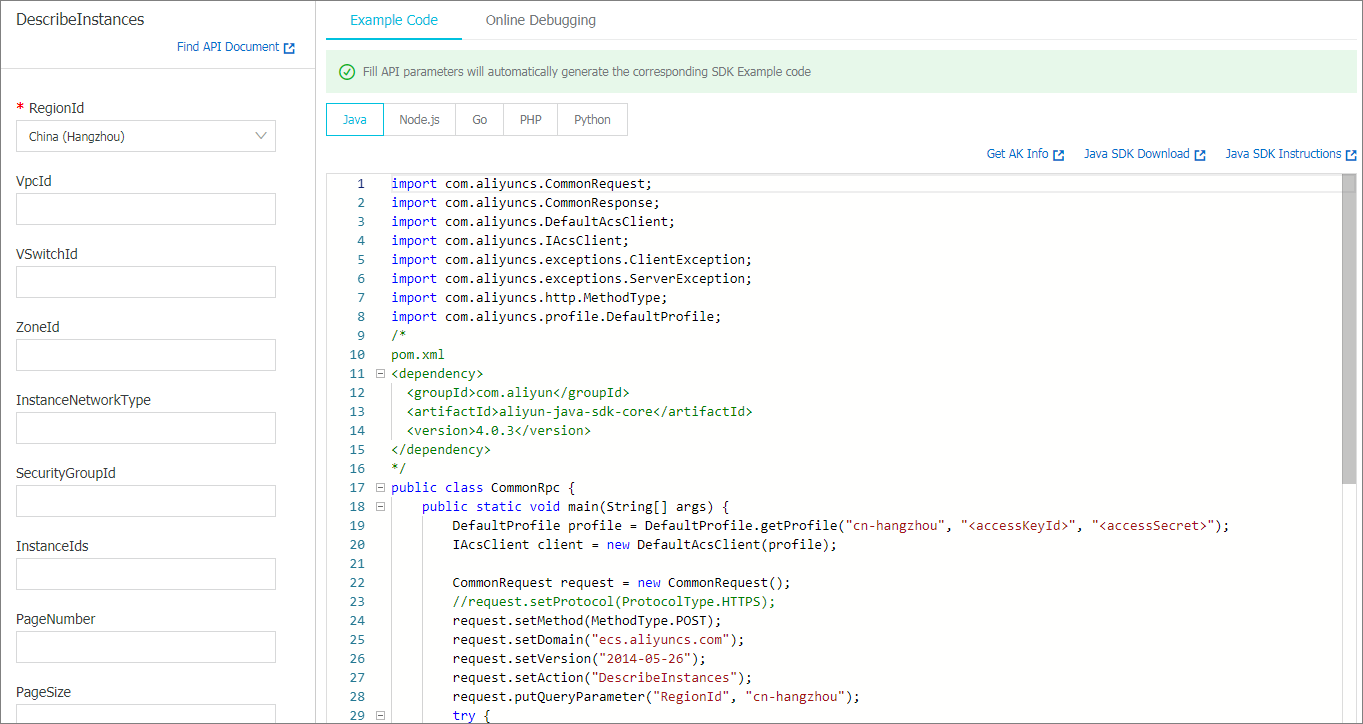This screenshot has height=724, width=1363.
Task: Click external-link icon next to Java SDK Instructions
Action: tap(1351, 155)
